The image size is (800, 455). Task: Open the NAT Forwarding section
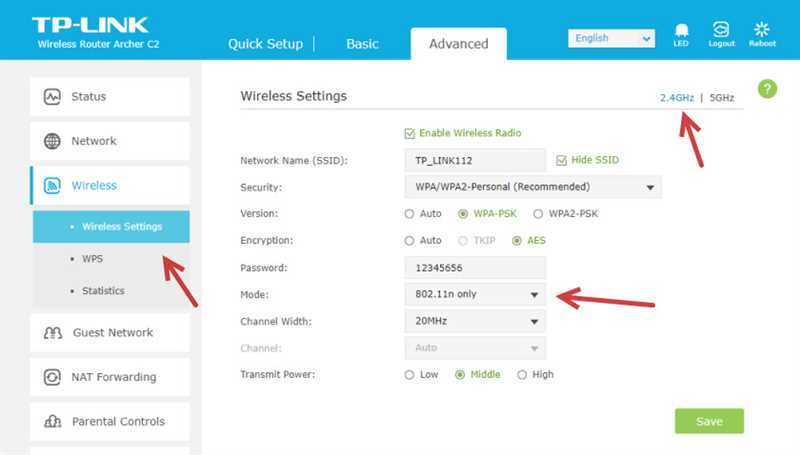[110, 377]
